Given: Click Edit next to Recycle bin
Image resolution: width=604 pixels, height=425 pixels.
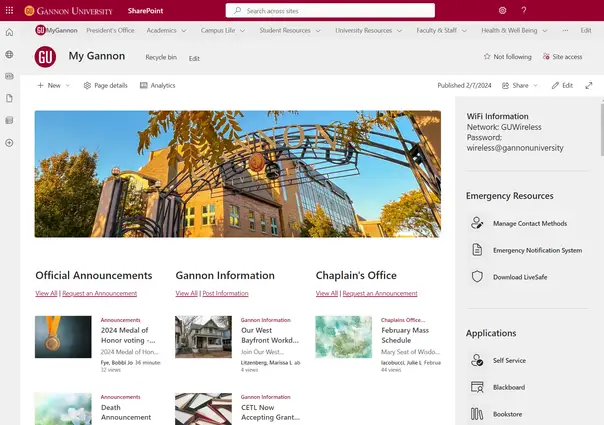Looking at the screenshot, I should [x=194, y=59].
